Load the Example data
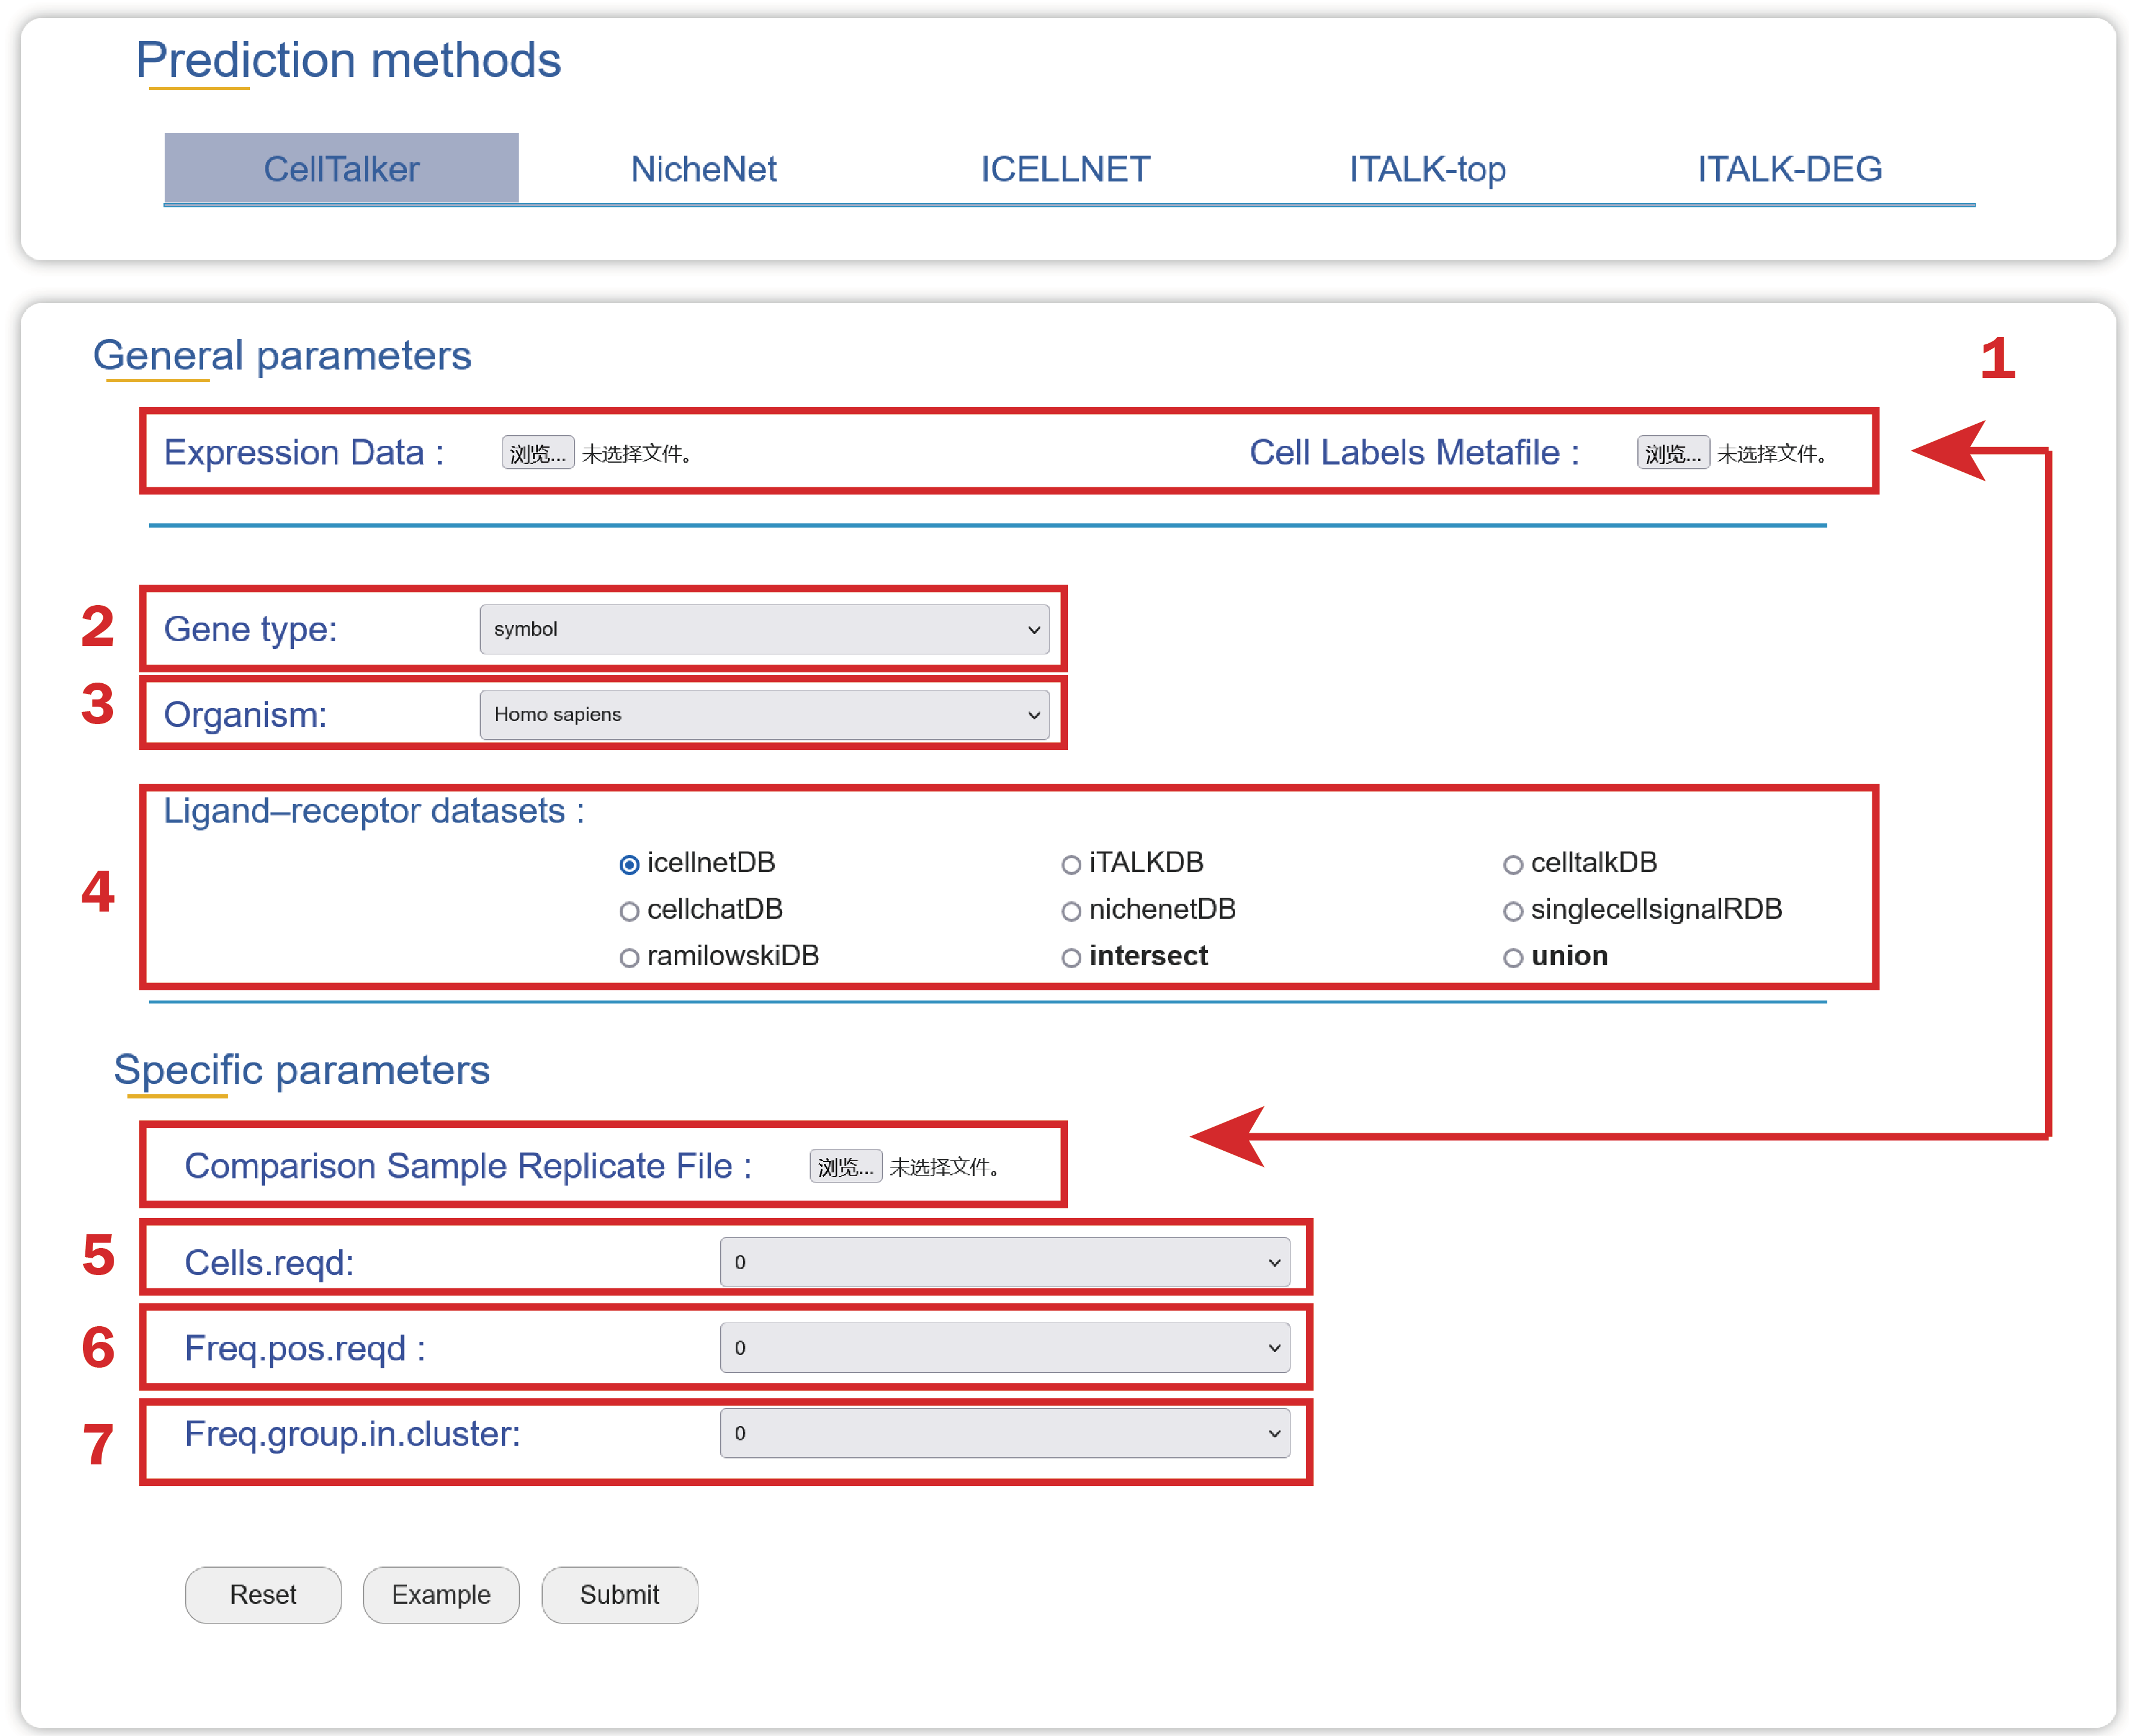This screenshot has width=2129, height=1736. tap(441, 1594)
